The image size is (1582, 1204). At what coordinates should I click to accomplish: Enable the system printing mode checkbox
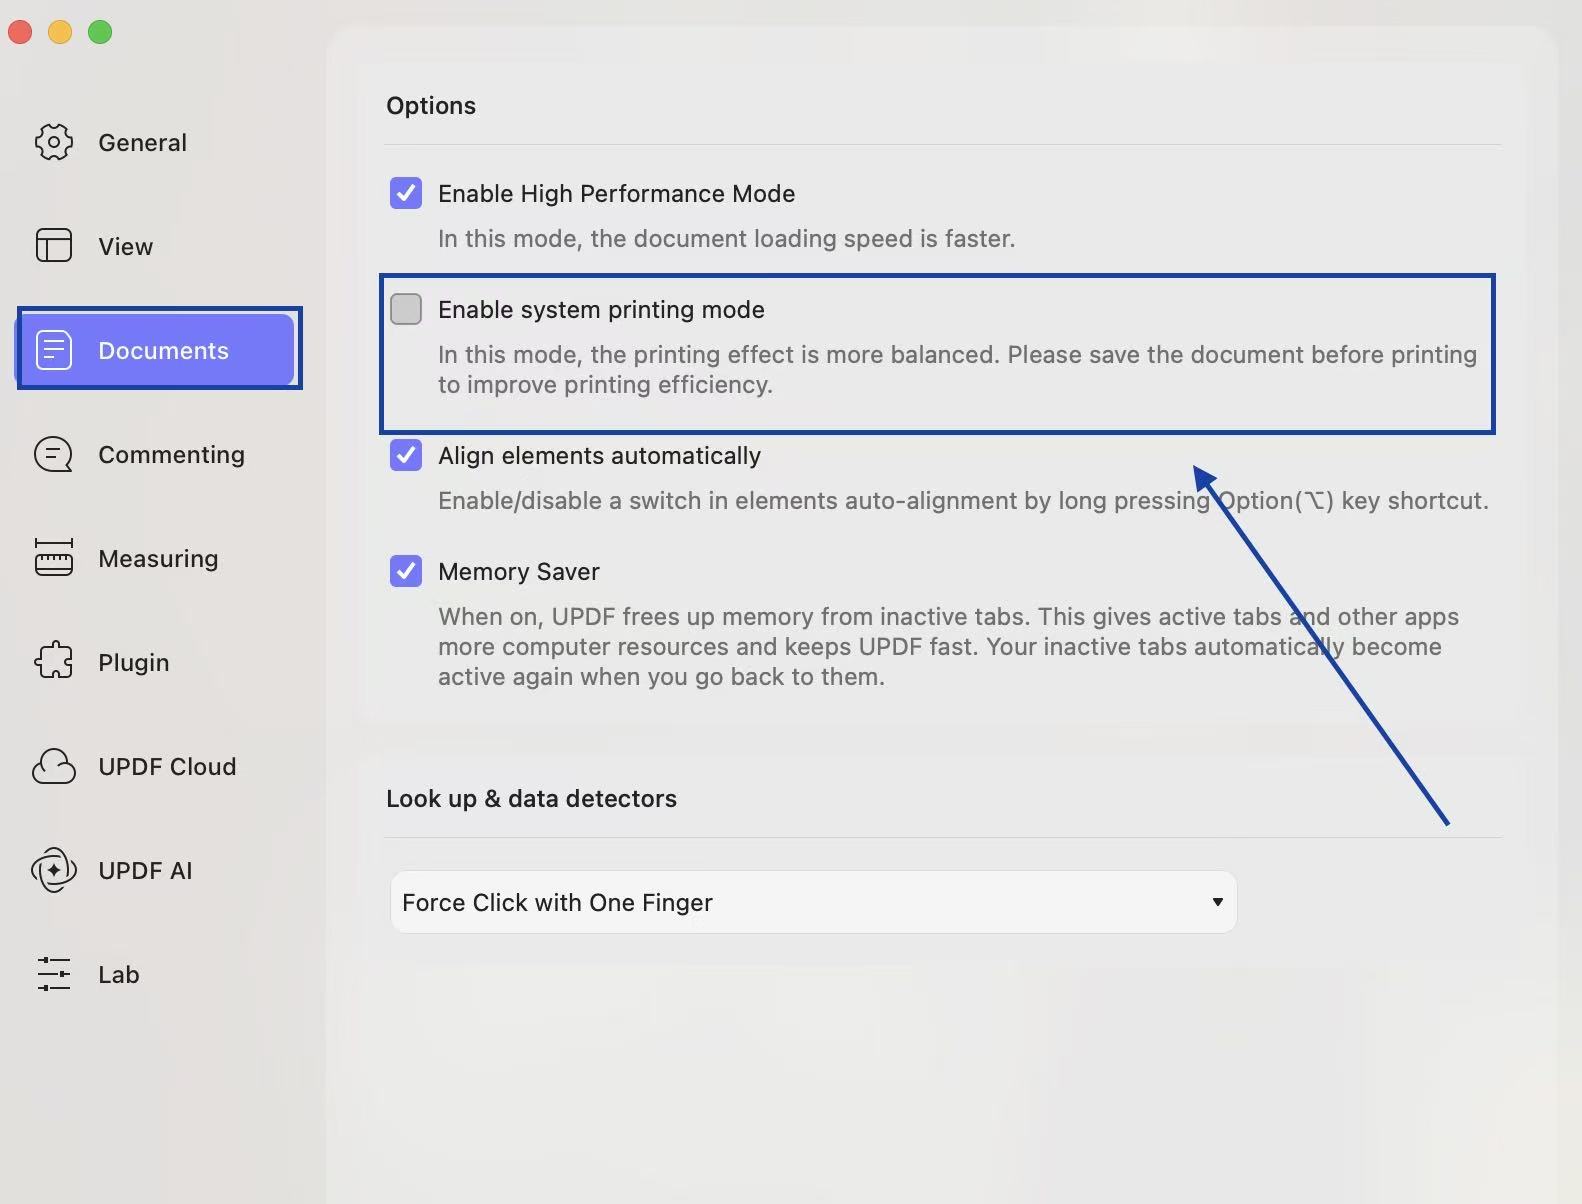tap(406, 309)
